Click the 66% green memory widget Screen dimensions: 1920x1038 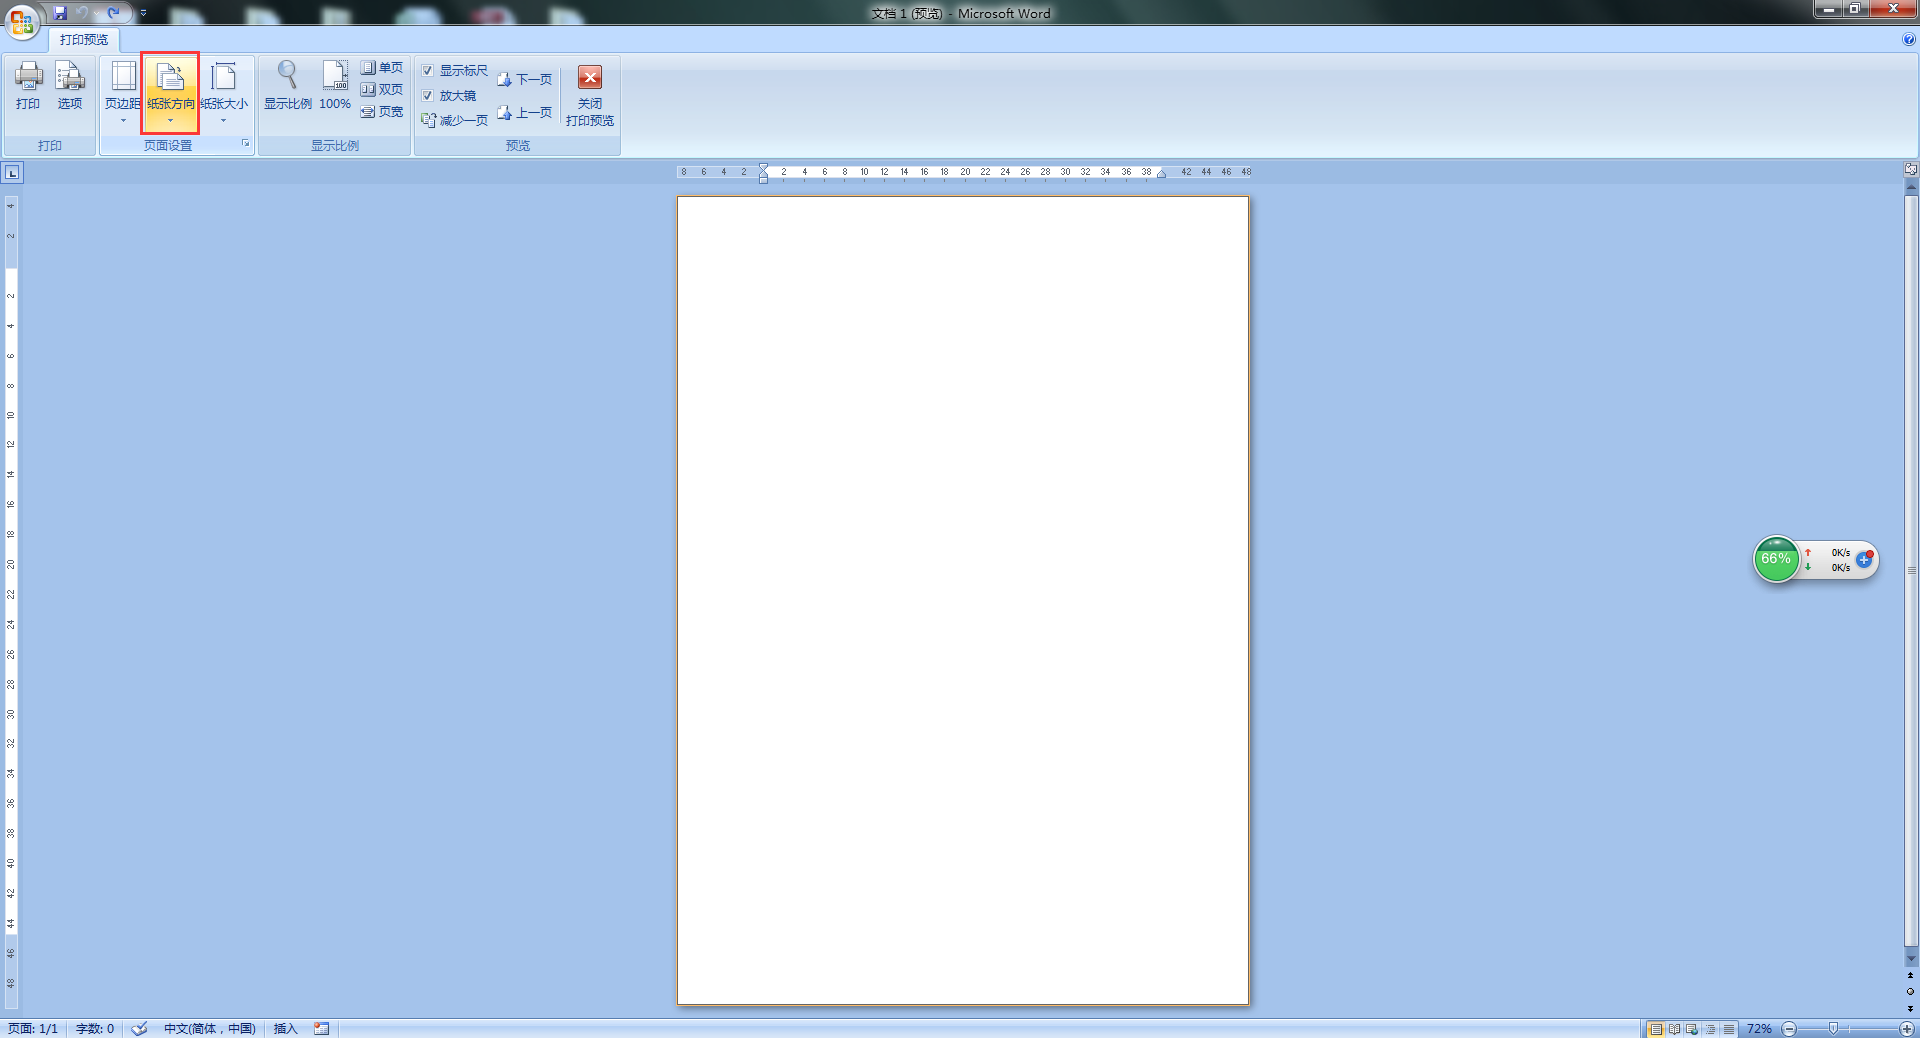click(x=1777, y=559)
